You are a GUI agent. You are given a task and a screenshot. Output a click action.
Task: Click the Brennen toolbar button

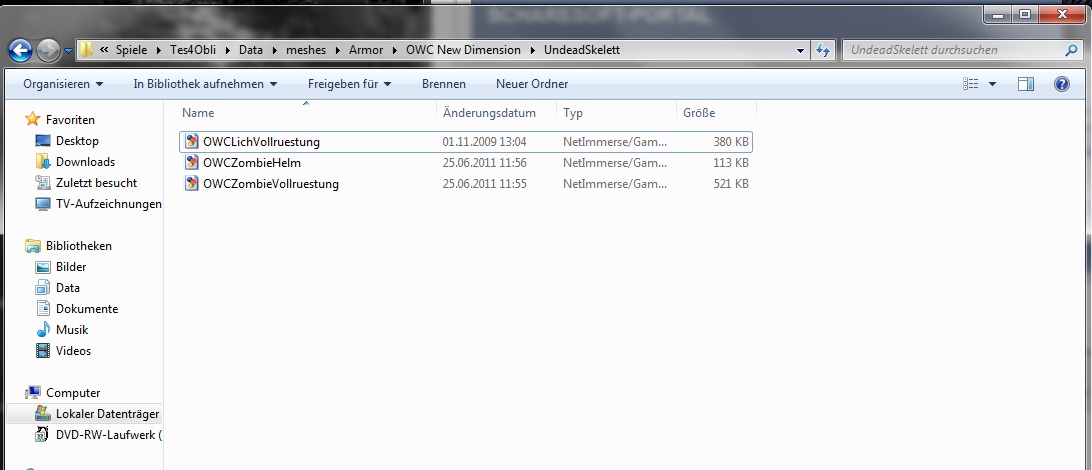443,84
